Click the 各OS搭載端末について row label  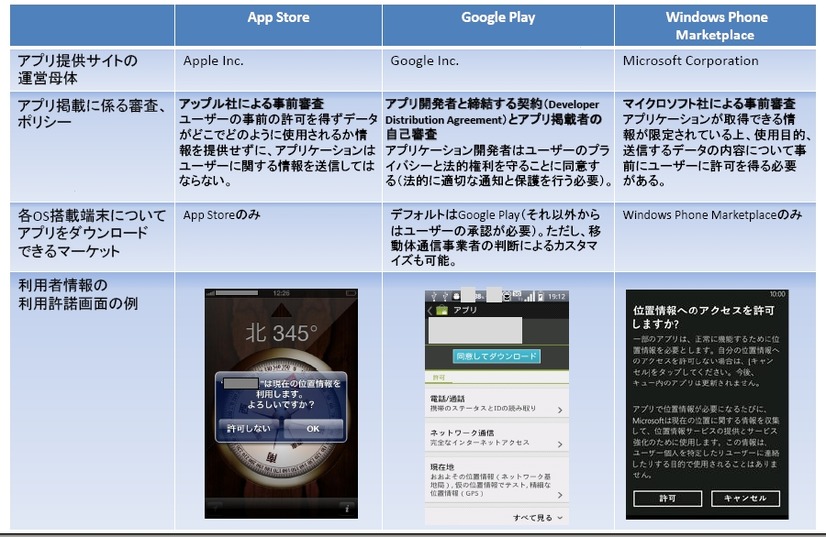coord(92,233)
